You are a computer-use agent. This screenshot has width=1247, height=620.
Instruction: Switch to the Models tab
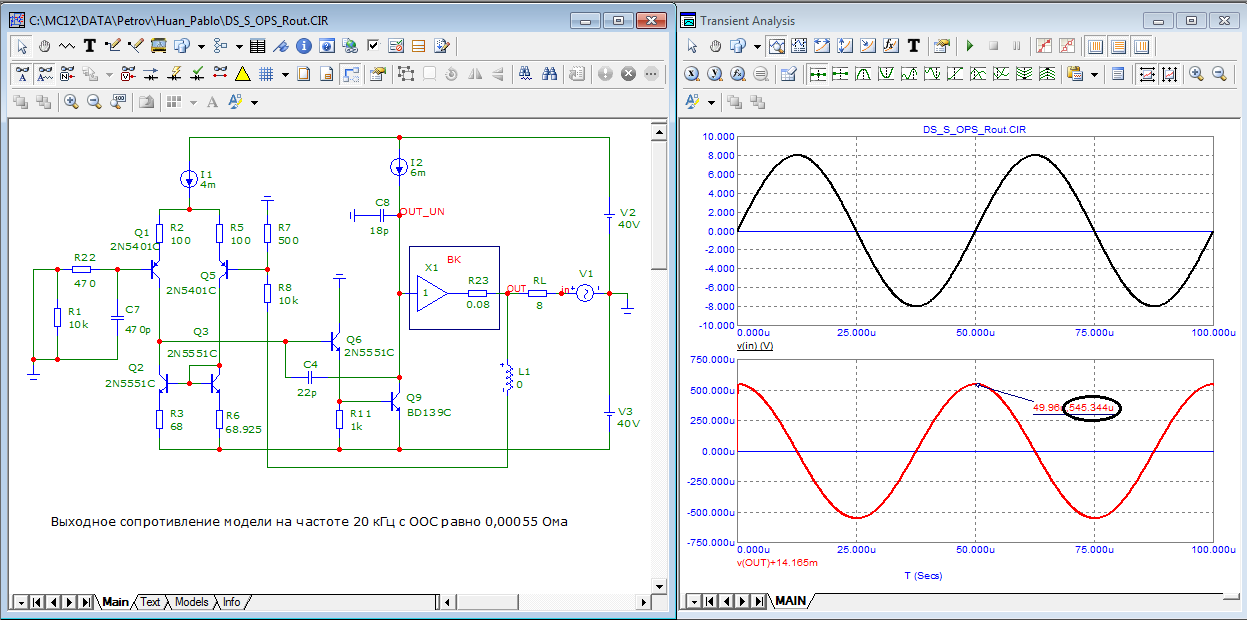(x=192, y=602)
